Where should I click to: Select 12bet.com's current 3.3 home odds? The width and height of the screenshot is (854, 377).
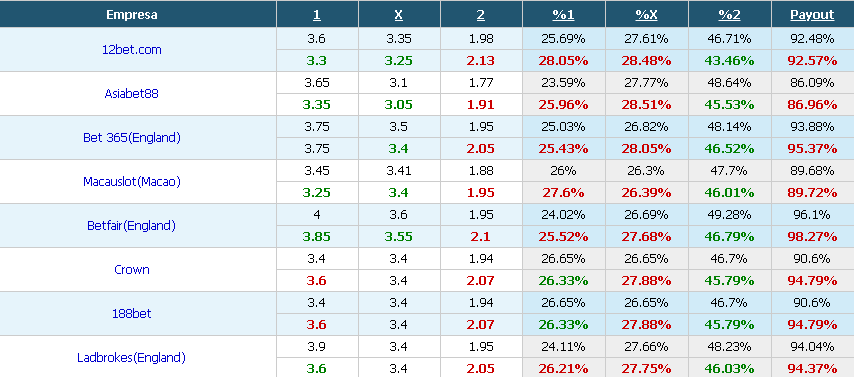tap(317, 60)
